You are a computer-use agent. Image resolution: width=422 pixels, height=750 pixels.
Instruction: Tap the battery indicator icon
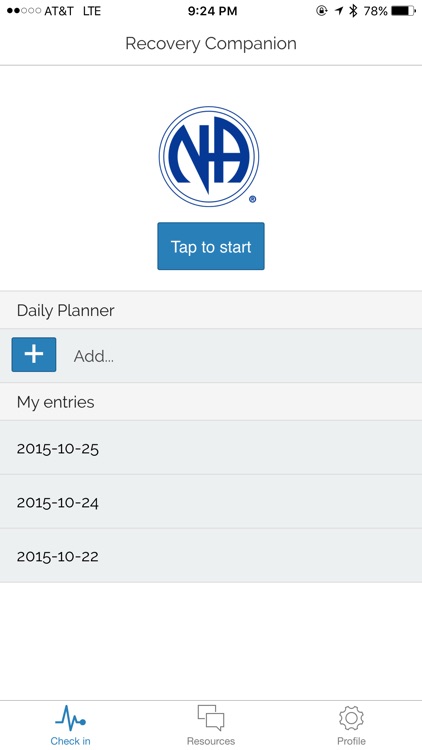pos(403,11)
